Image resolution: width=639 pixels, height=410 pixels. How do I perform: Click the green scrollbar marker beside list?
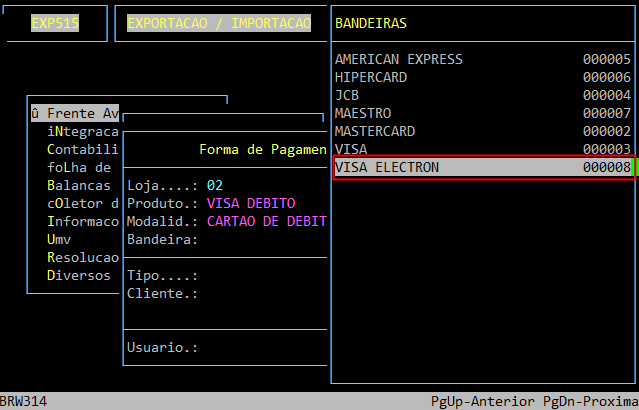coord(635,167)
